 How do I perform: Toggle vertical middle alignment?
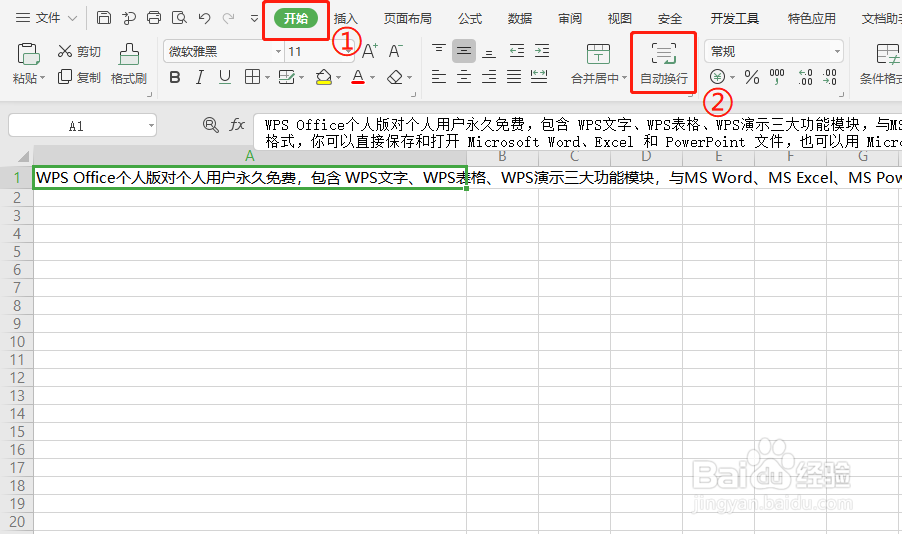click(464, 51)
